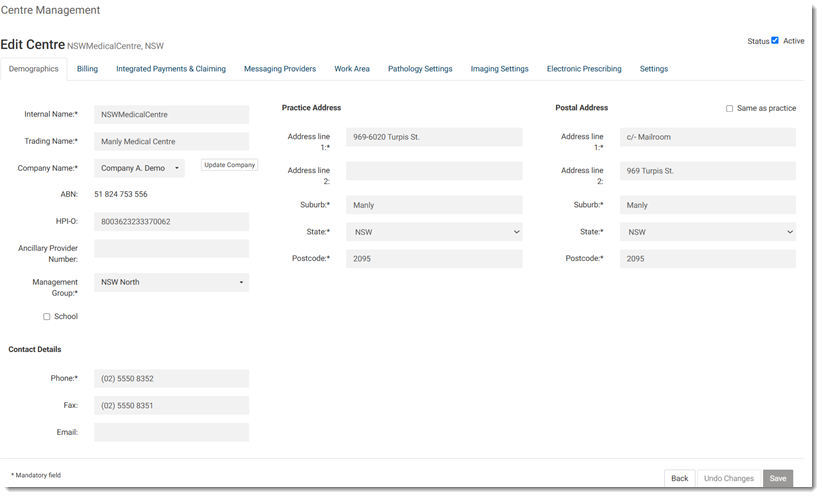
Task: Click the Update Company button
Action: coord(229,165)
